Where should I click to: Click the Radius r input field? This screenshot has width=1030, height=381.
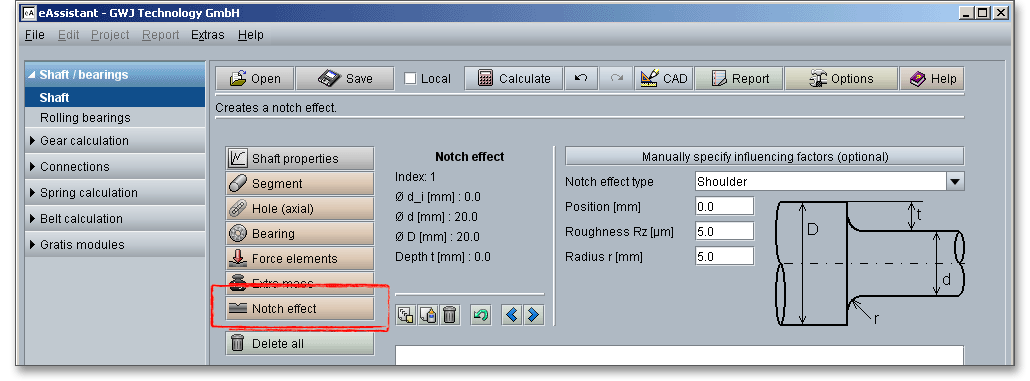click(x=725, y=256)
